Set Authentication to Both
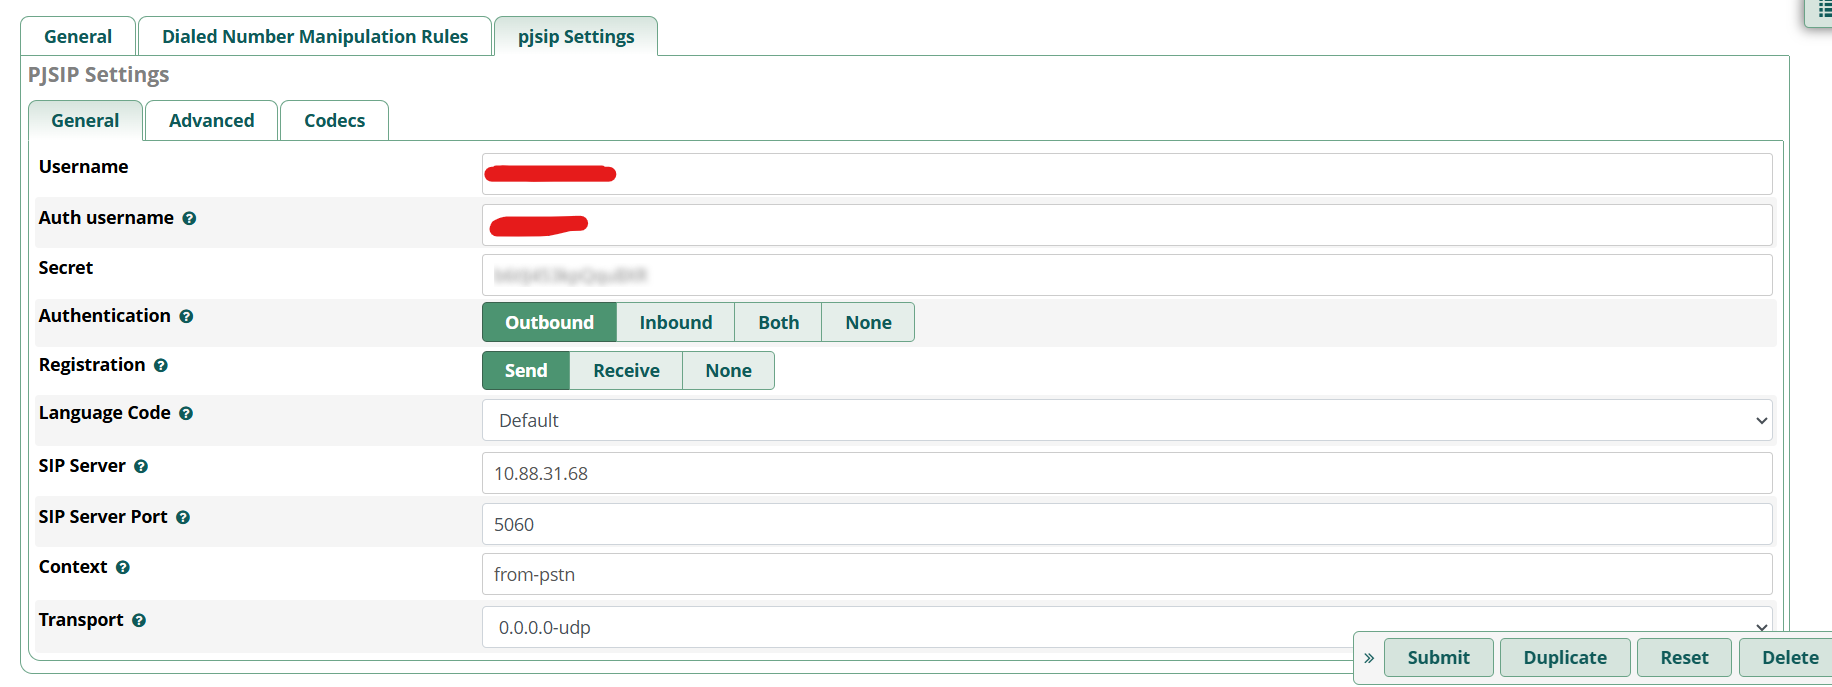 tap(778, 322)
